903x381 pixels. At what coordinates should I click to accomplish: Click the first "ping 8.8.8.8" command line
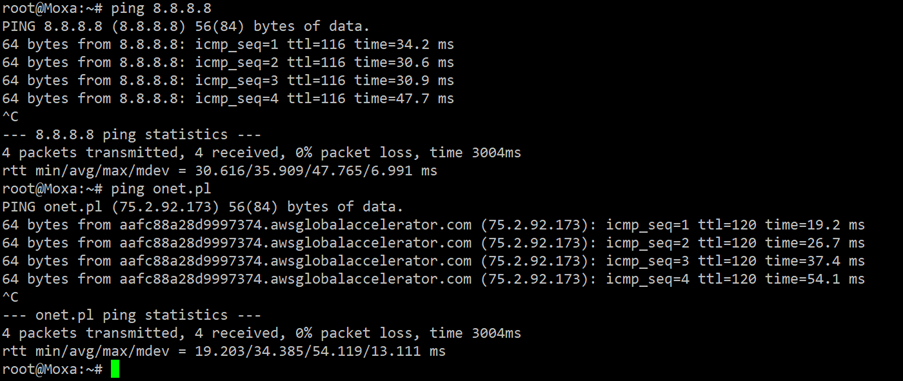click(x=107, y=9)
